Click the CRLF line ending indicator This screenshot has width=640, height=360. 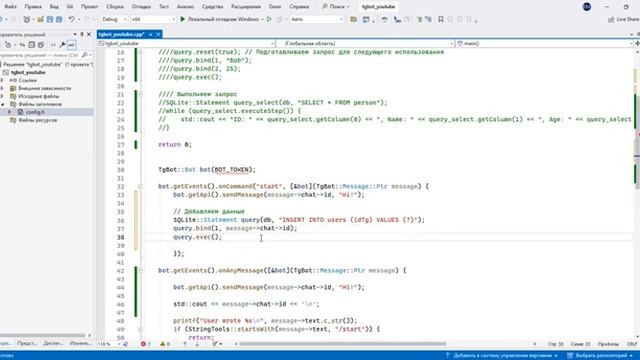[x=632, y=344]
